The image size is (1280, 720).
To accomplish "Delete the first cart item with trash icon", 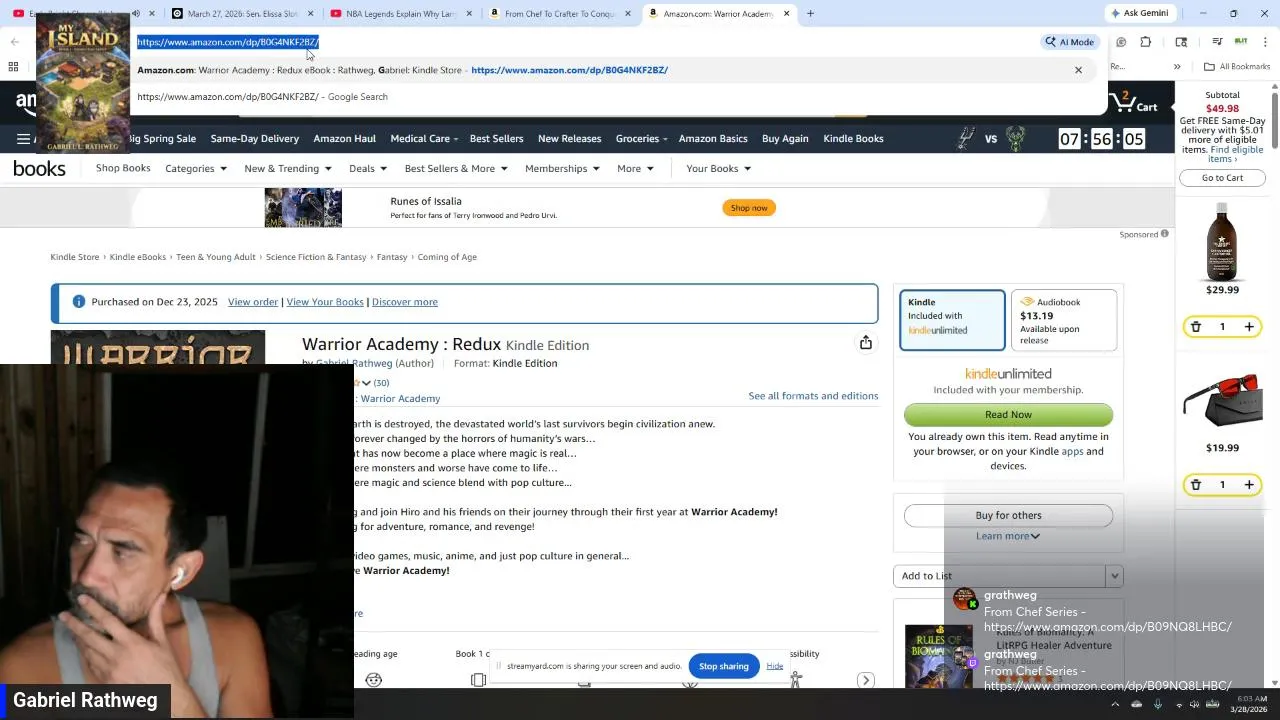I will point(1195,327).
